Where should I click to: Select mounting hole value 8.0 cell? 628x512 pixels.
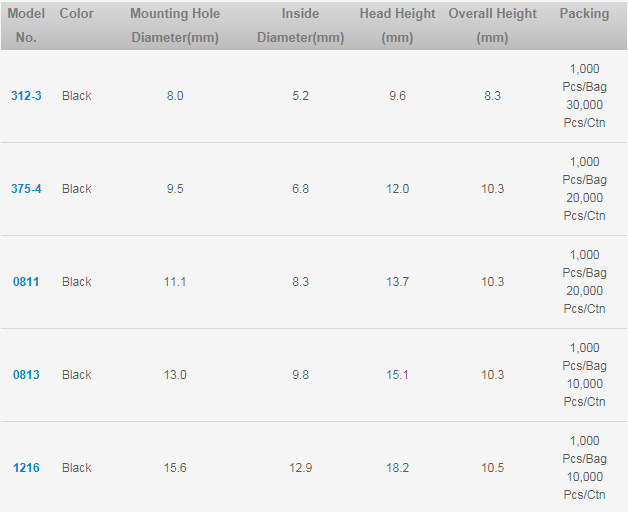click(x=175, y=96)
